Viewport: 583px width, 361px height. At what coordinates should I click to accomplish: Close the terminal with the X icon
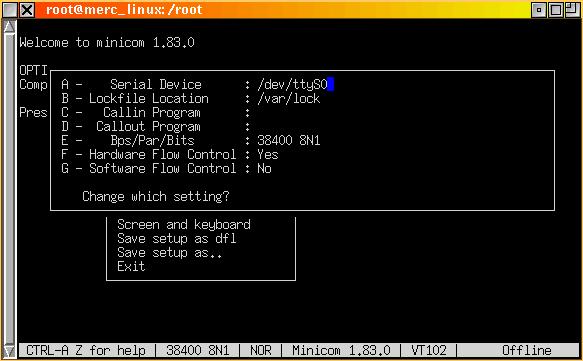pos(27,10)
